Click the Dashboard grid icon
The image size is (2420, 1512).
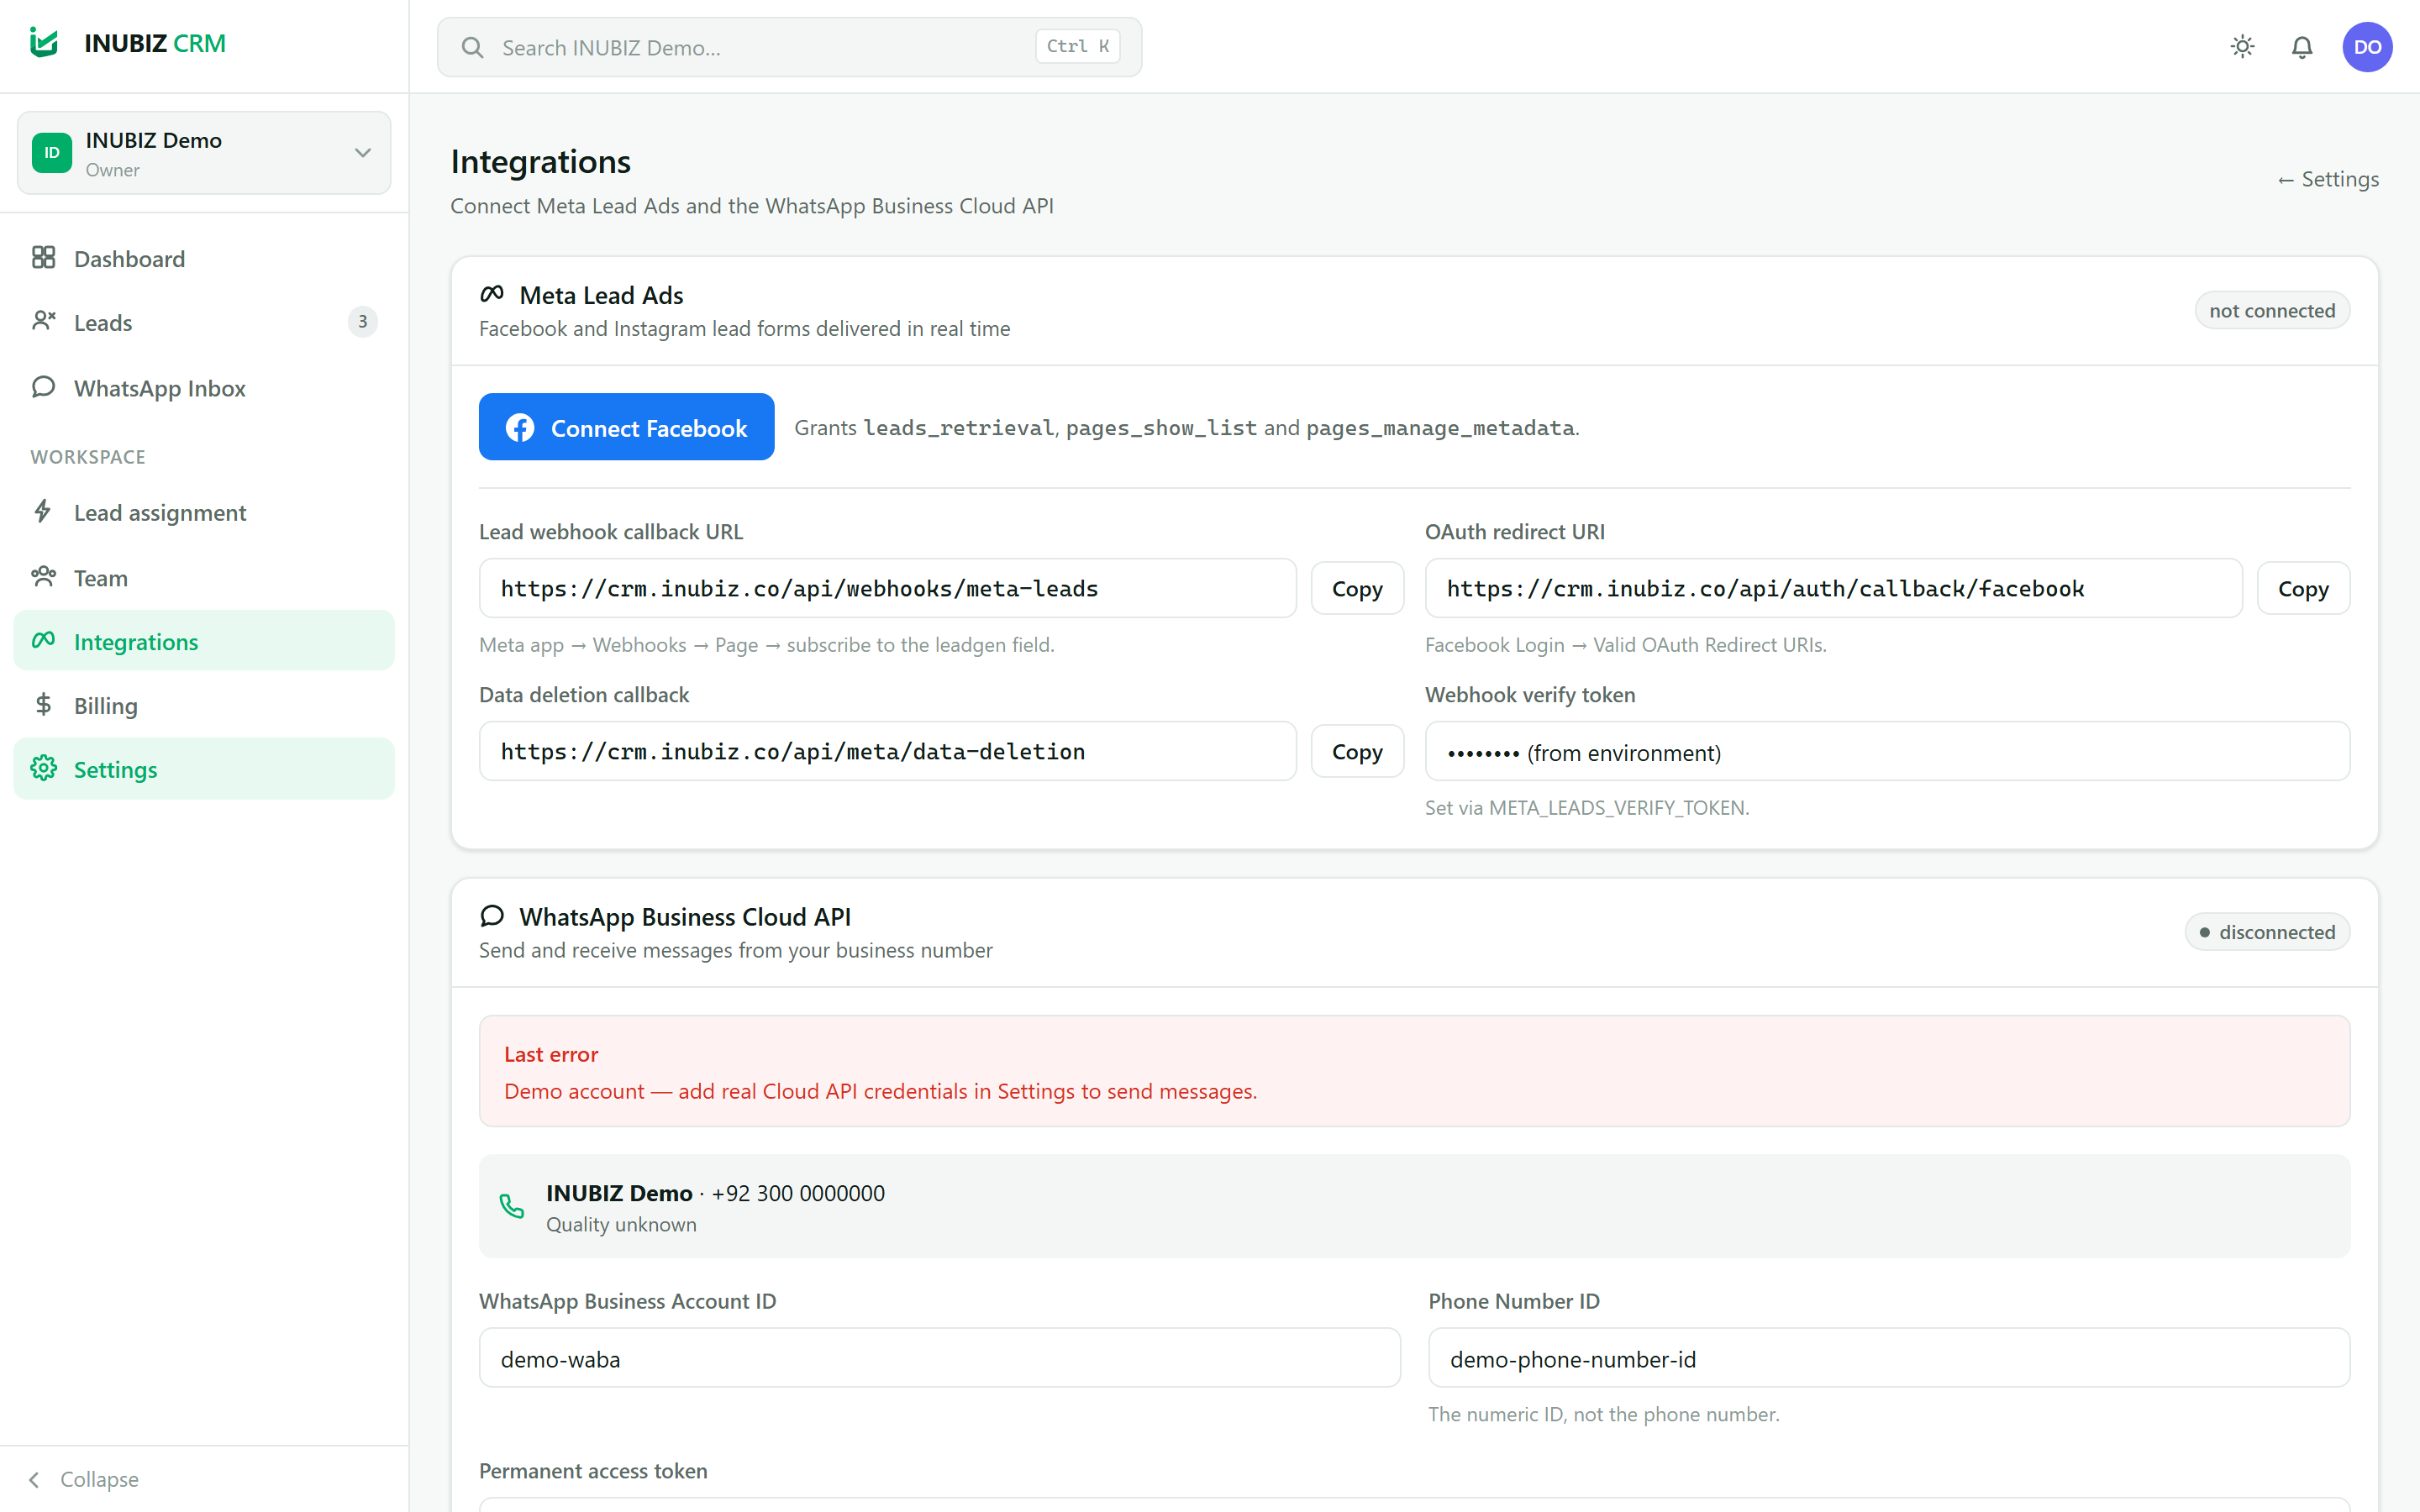coord(43,258)
